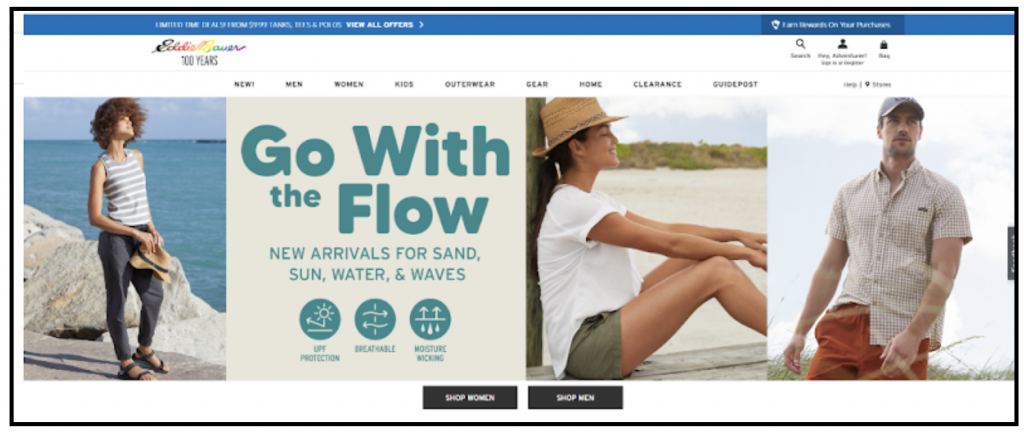Click Earn Rewards On Your Purchases banner

click(833, 25)
